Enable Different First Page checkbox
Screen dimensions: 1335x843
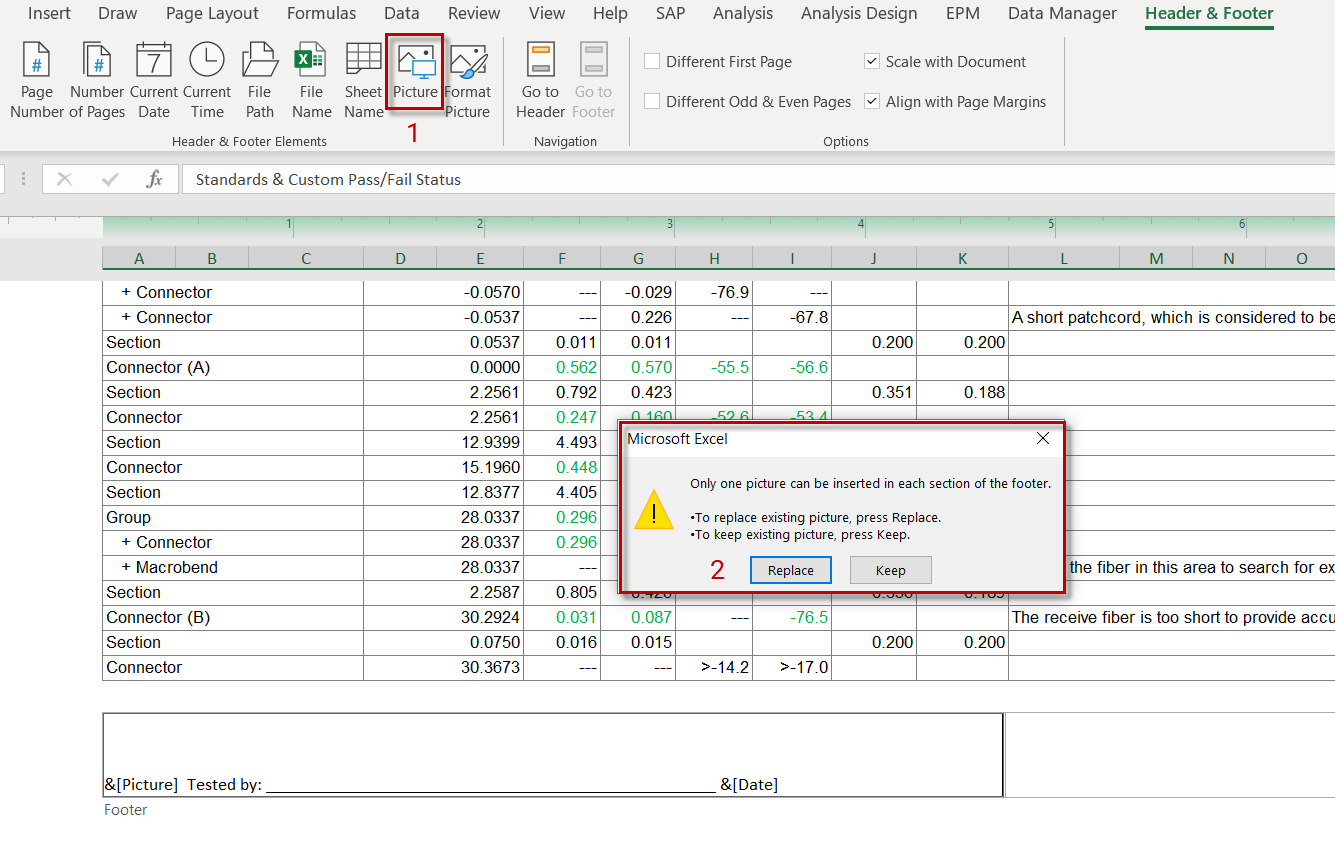[652, 62]
